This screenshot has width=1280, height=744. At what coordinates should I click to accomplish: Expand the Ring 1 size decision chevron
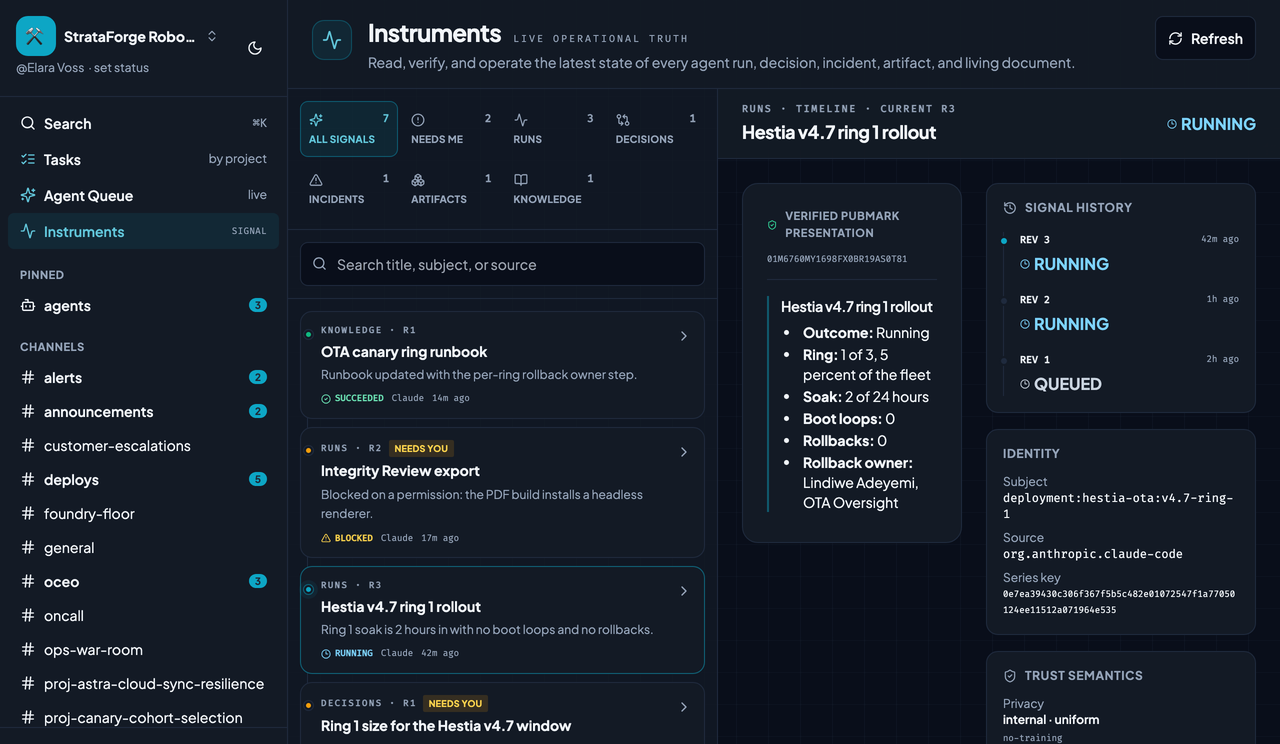684,707
